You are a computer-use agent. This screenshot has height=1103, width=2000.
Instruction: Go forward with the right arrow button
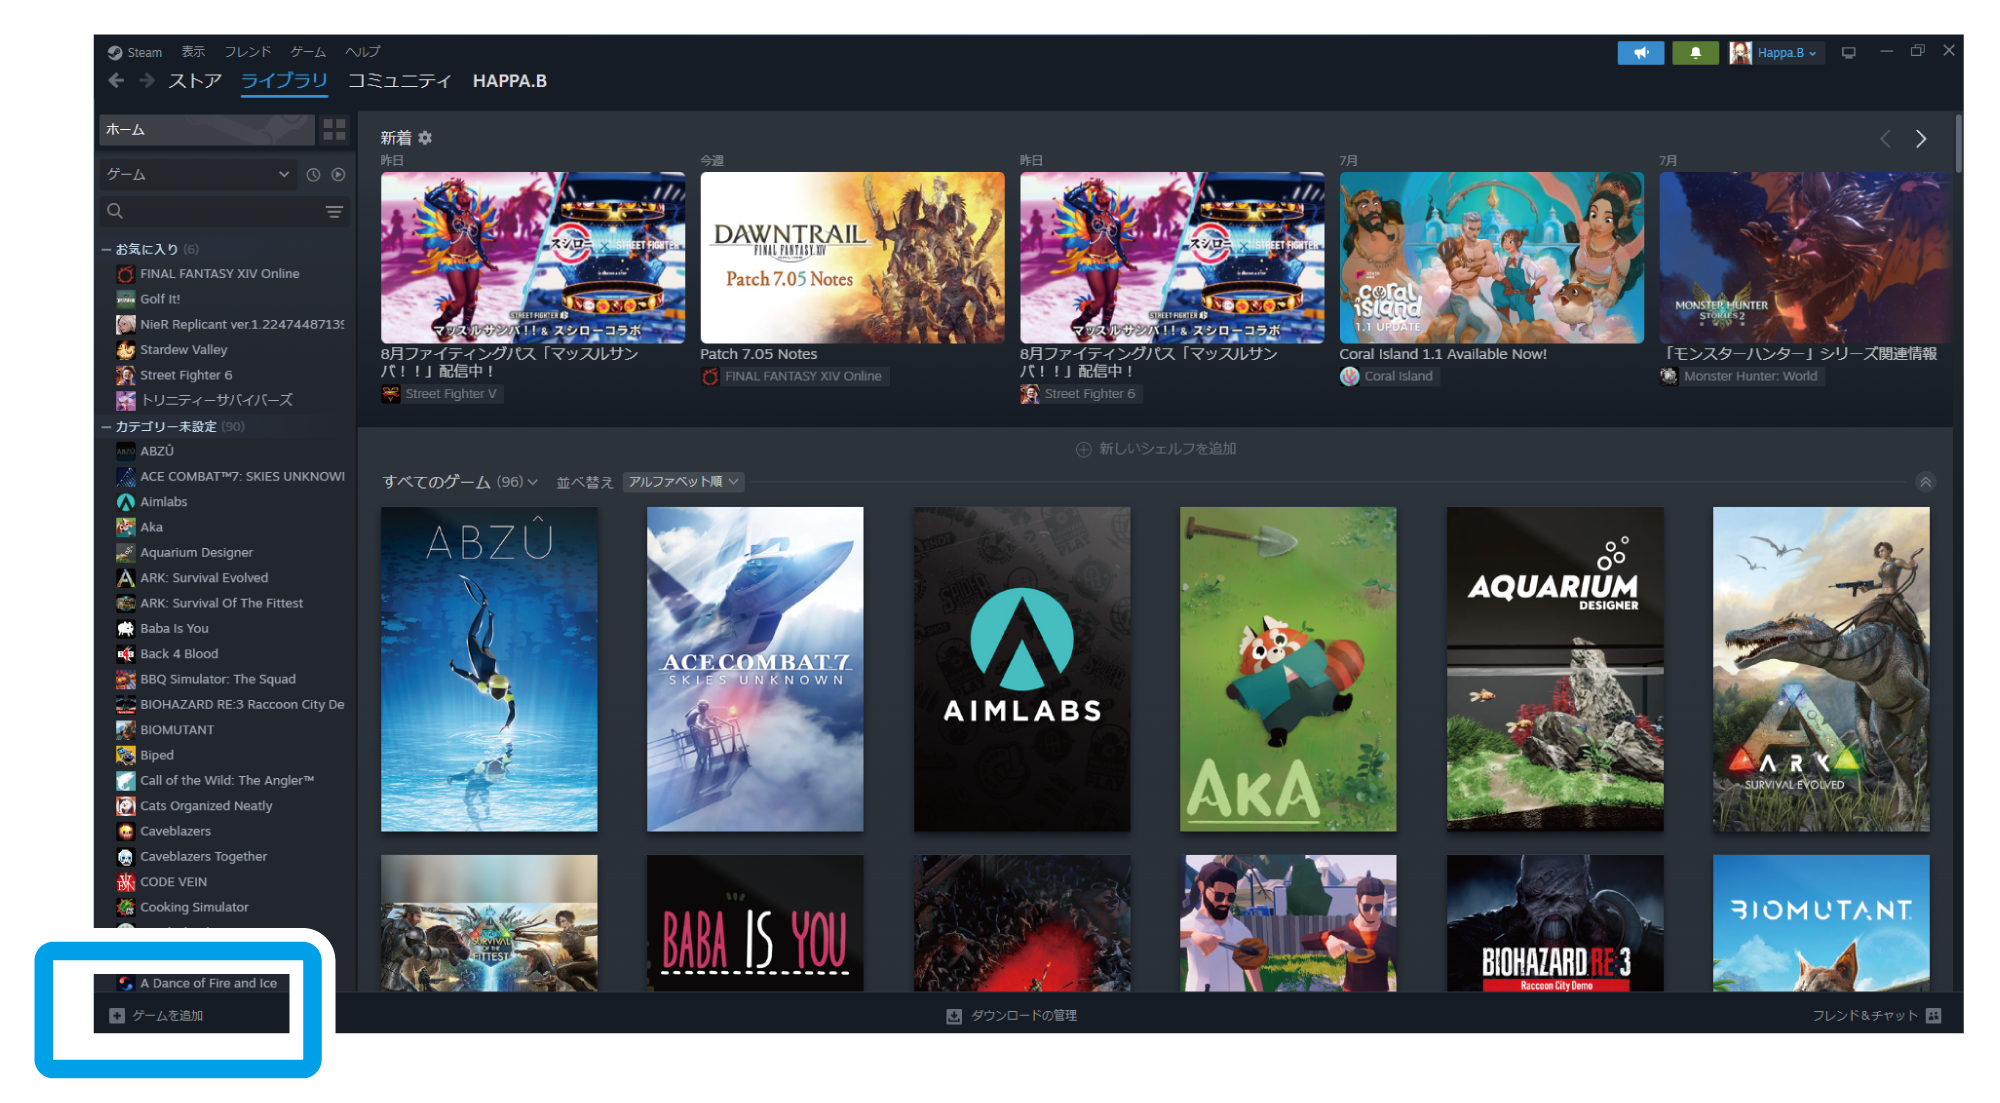pos(147,81)
